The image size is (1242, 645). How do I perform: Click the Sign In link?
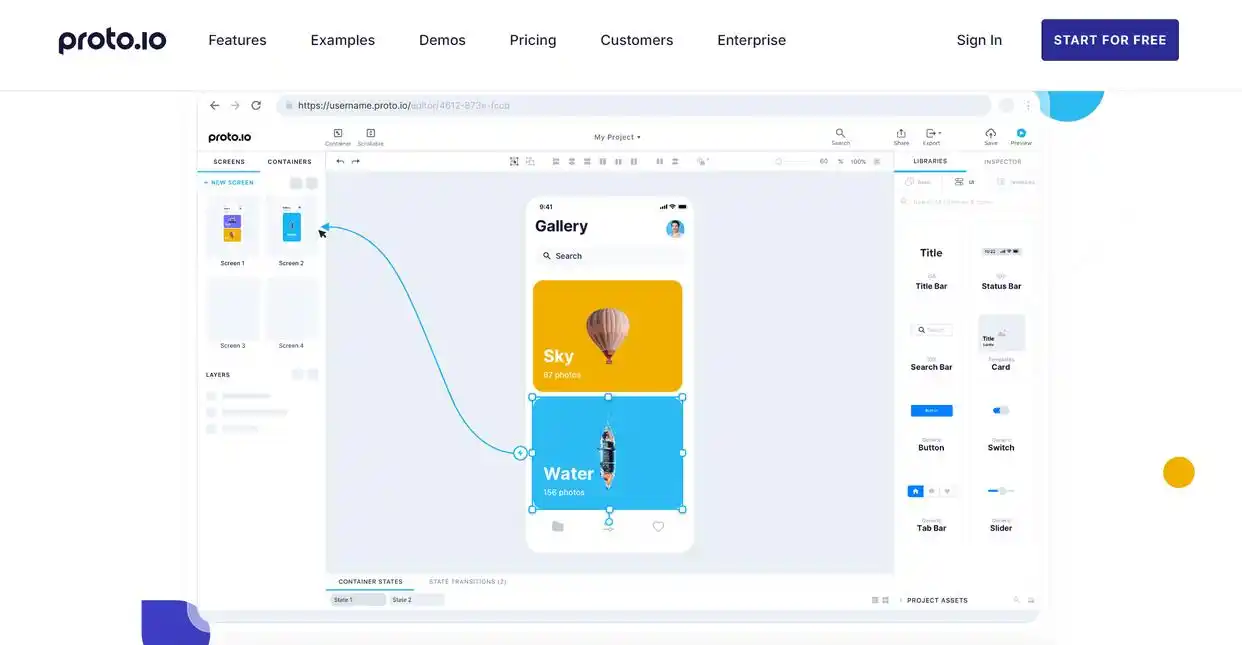pyautogui.click(x=978, y=40)
